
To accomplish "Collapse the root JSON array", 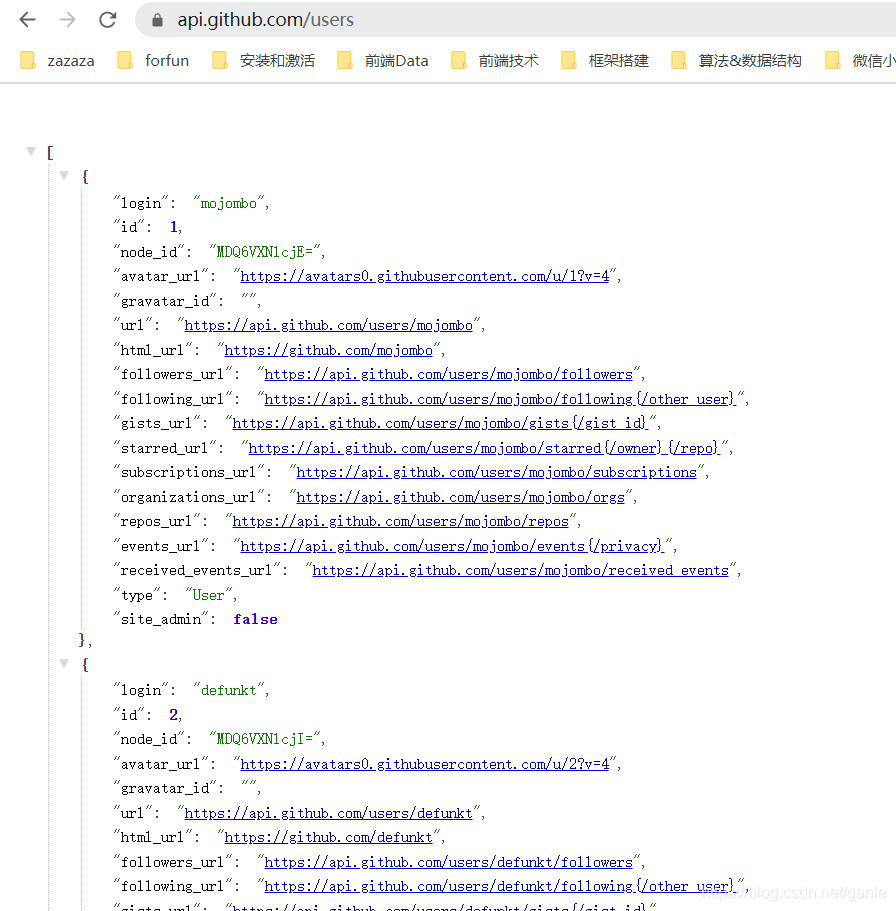I will click(x=31, y=151).
